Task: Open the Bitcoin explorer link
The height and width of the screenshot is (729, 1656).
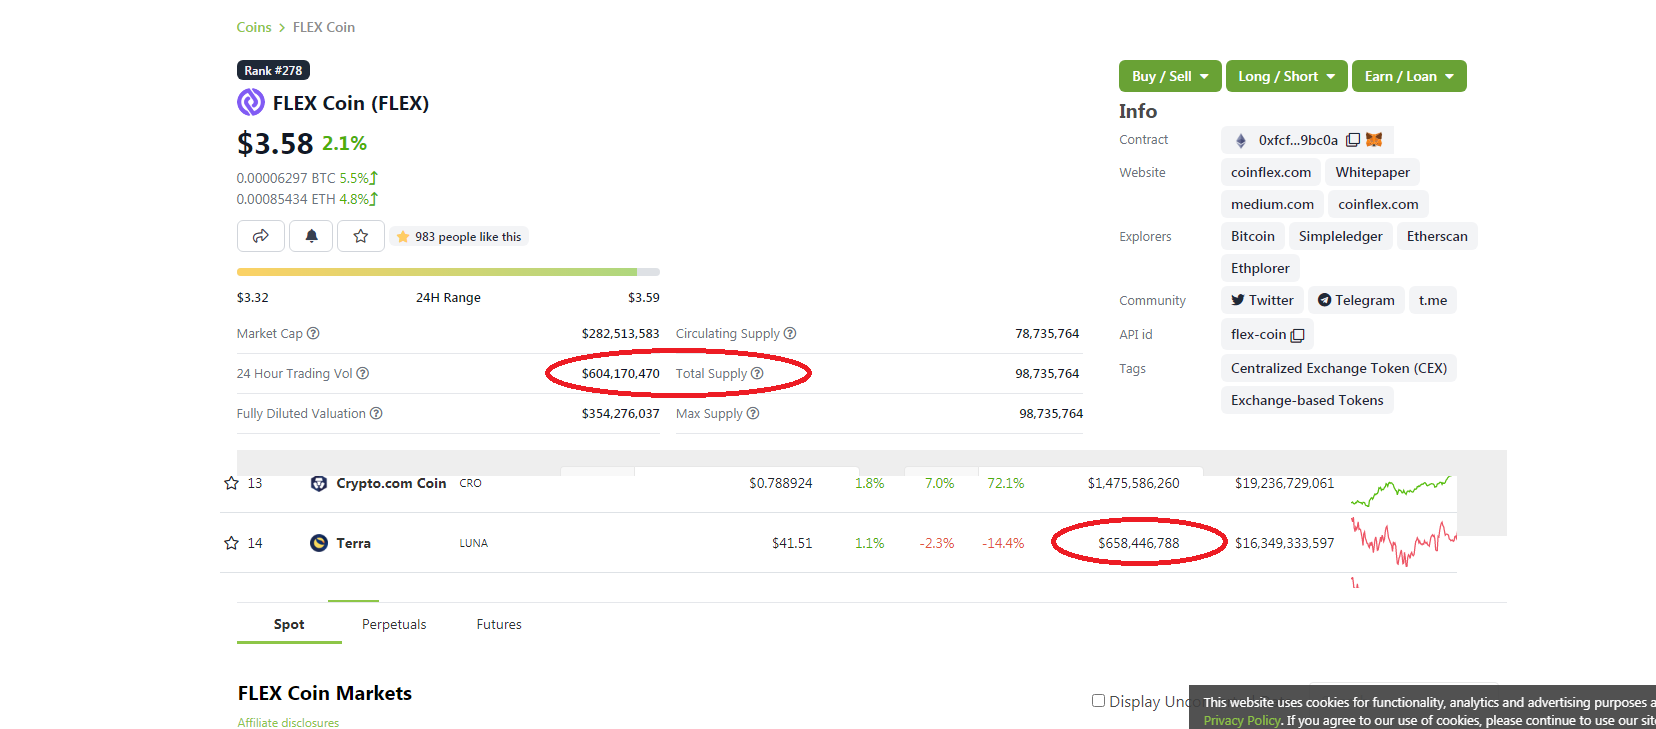Action: pyautogui.click(x=1253, y=236)
